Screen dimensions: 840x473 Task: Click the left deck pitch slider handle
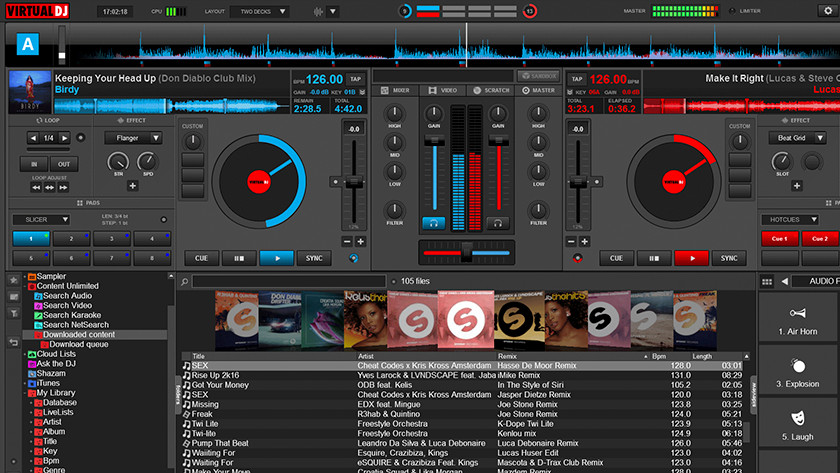point(354,182)
